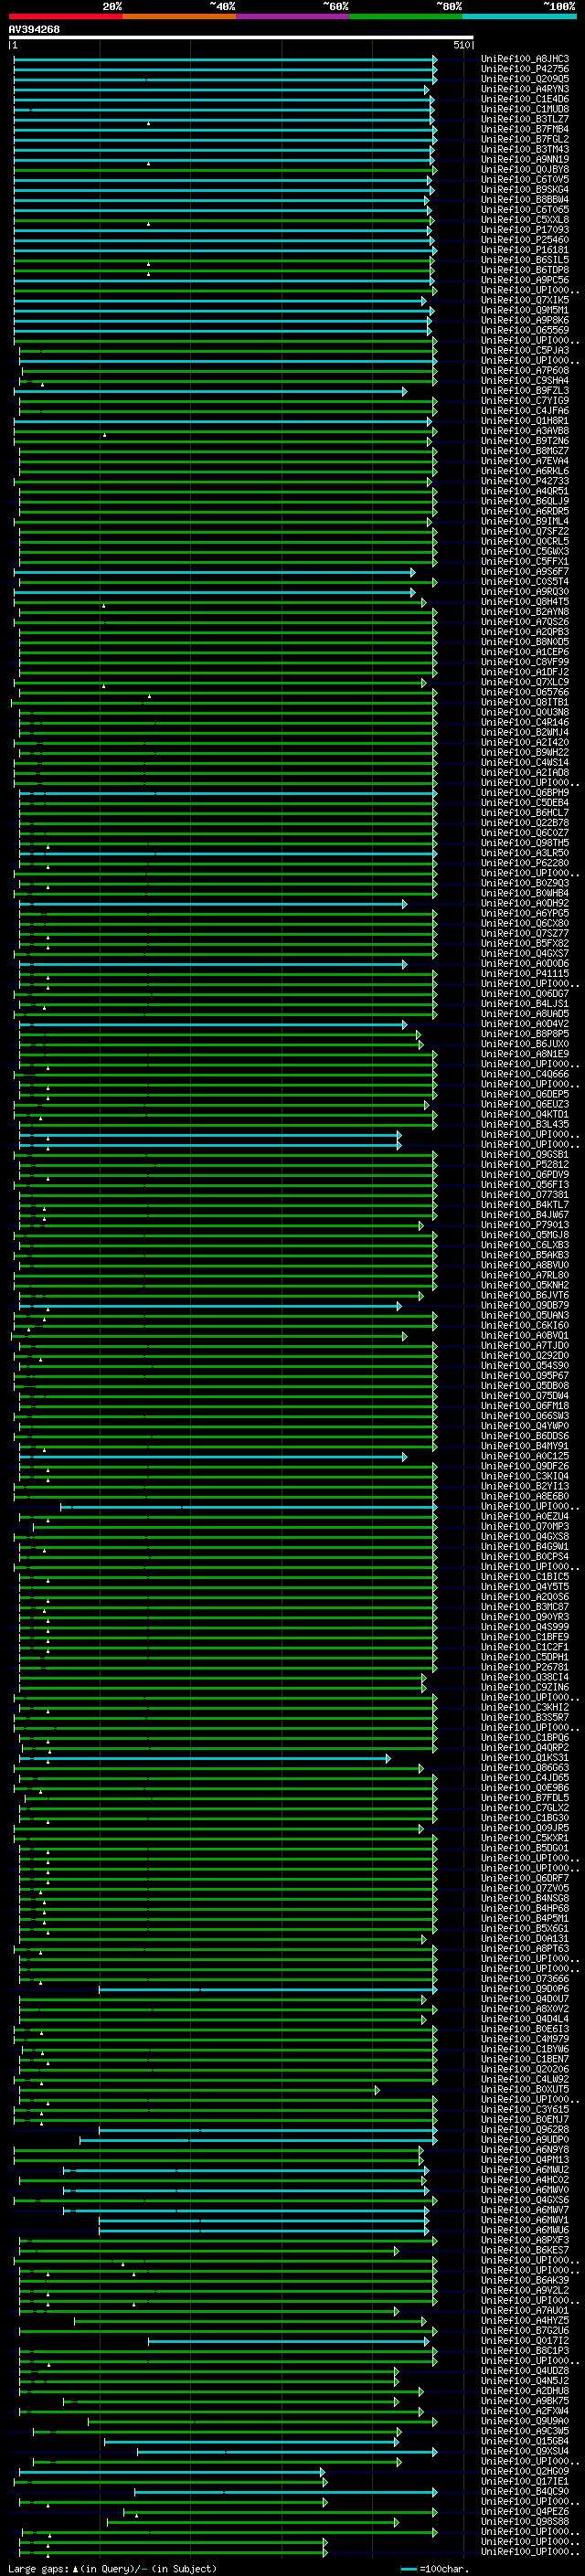Click the red 20% identity legend color
The height and width of the screenshot is (2576, 585).
point(65,16)
